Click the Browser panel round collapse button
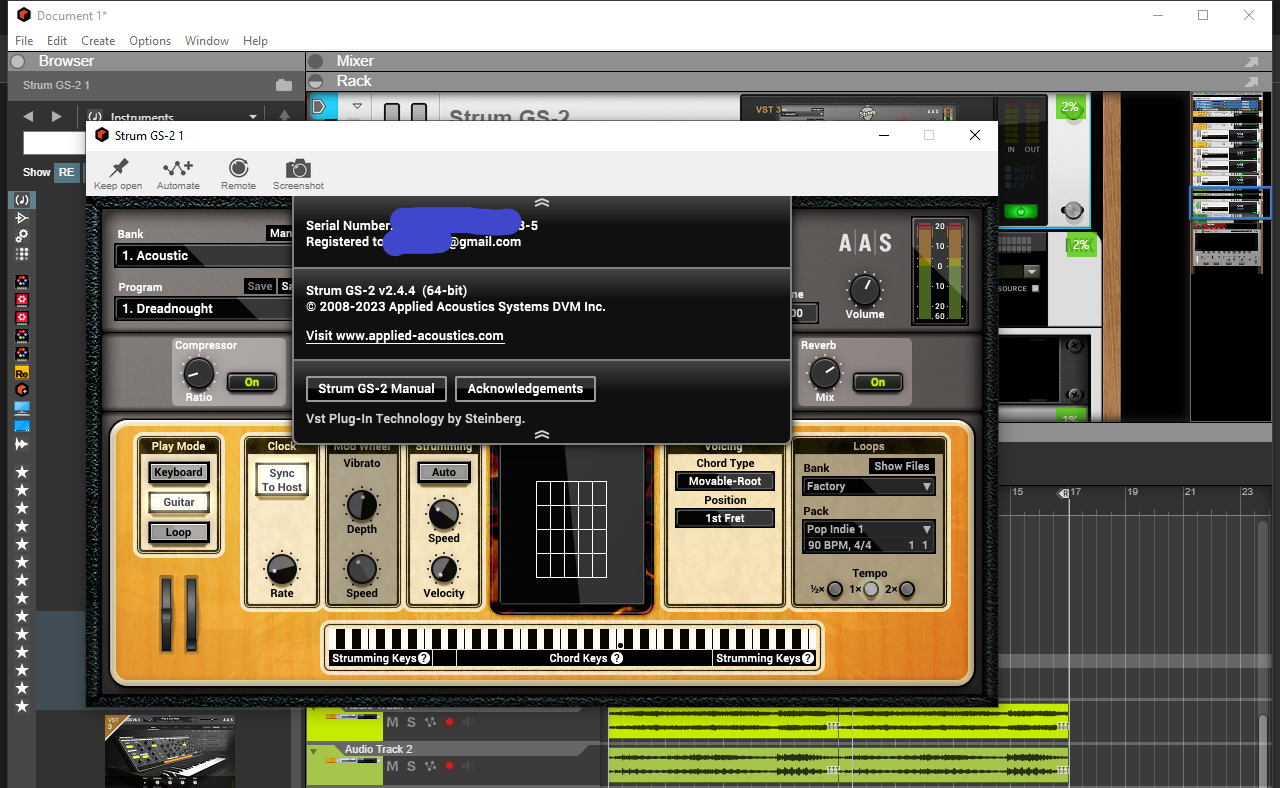Screen dimensions: 1280x788 point(17,61)
